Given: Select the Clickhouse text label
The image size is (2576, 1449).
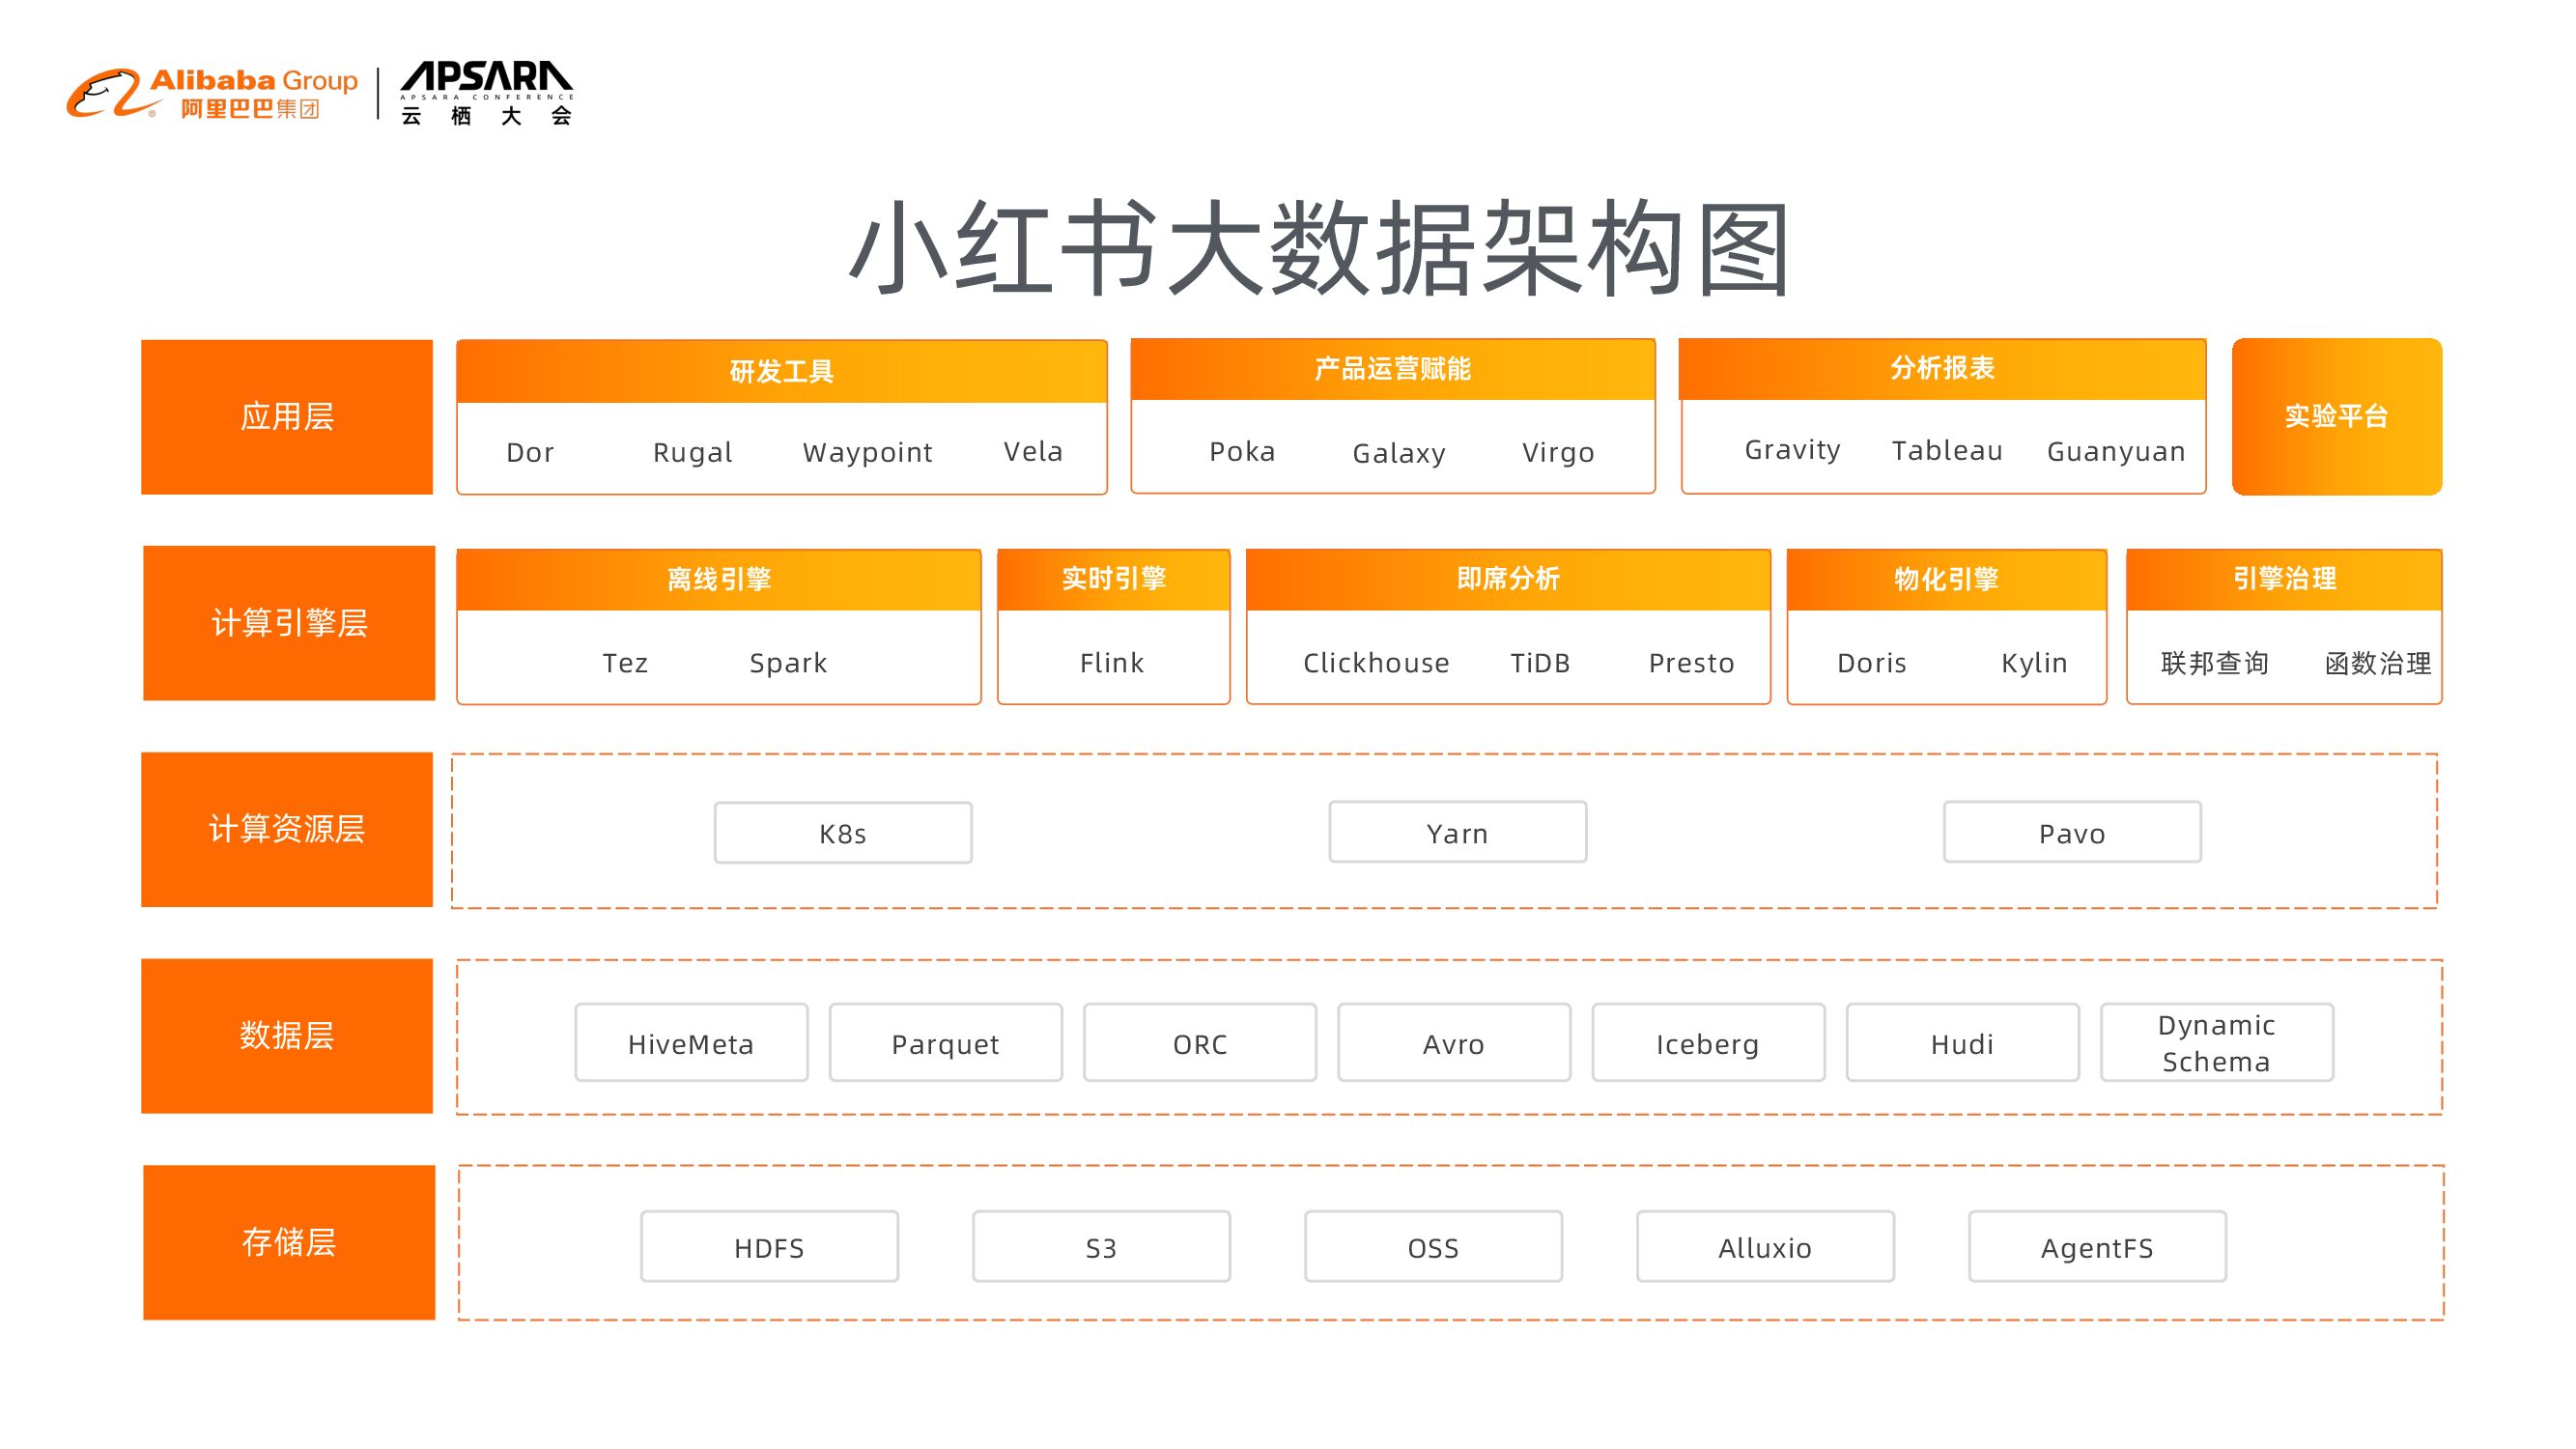Looking at the screenshot, I should (x=1376, y=663).
